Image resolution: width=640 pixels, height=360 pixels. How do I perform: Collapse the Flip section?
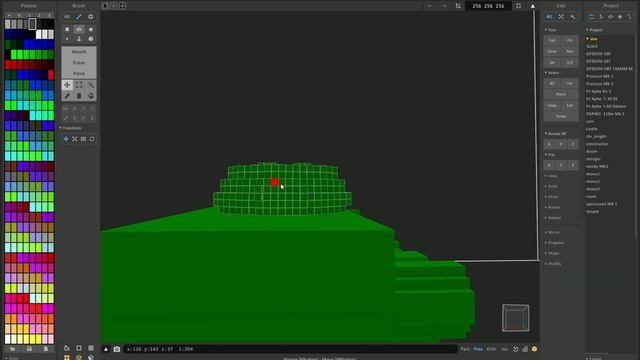click(x=550, y=155)
